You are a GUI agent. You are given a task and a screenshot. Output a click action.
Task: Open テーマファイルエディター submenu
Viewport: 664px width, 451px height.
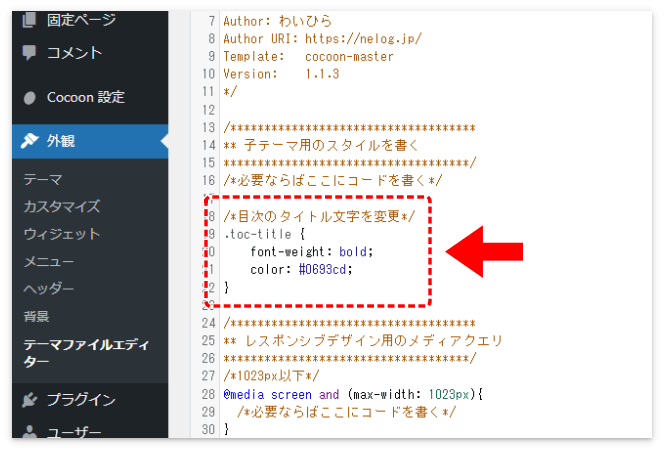[86, 353]
